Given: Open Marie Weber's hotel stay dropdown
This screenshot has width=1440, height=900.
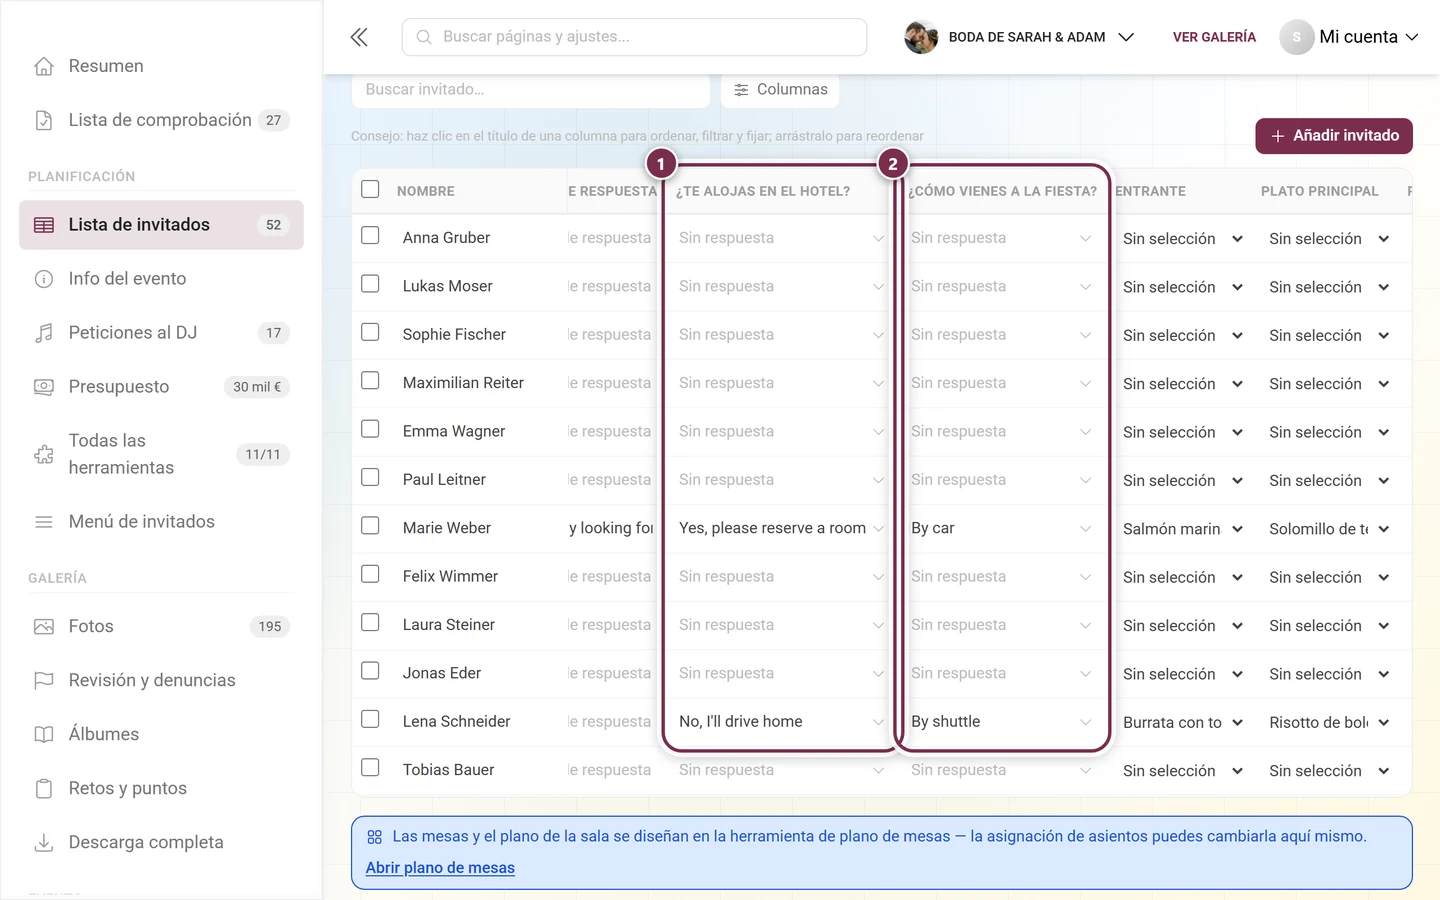Looking at the screenshot, I should tap(781, 528).
